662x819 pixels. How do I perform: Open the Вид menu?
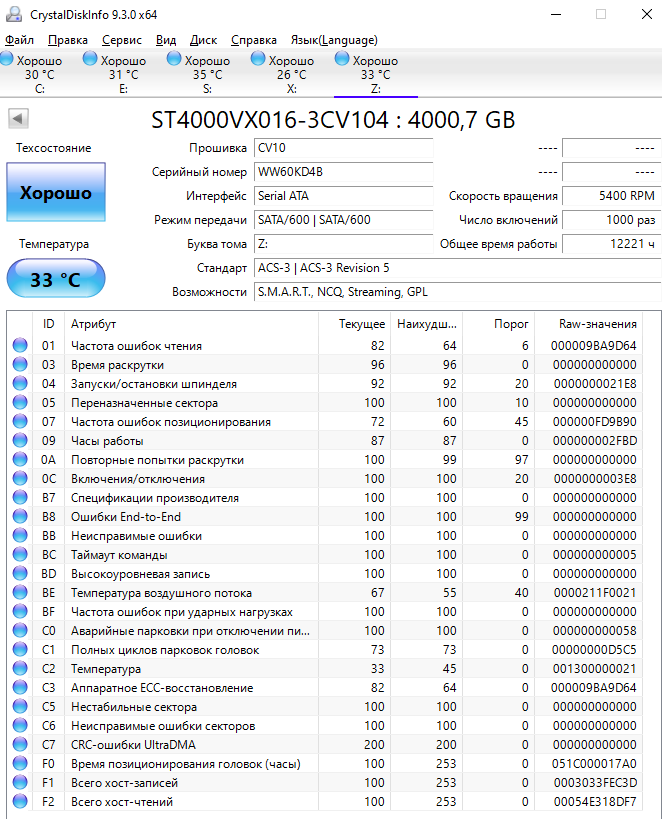pos(166,40)
